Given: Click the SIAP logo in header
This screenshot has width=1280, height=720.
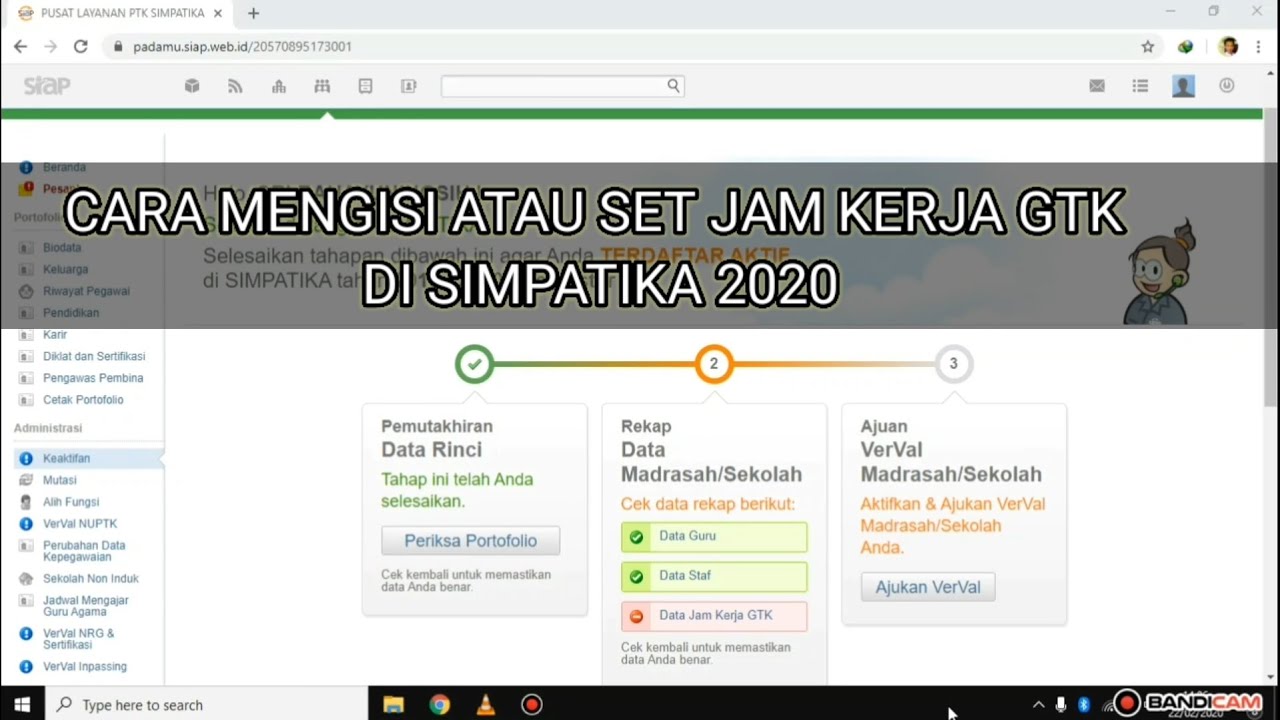Looking at the screenshot, I should (x=47, y=86).
